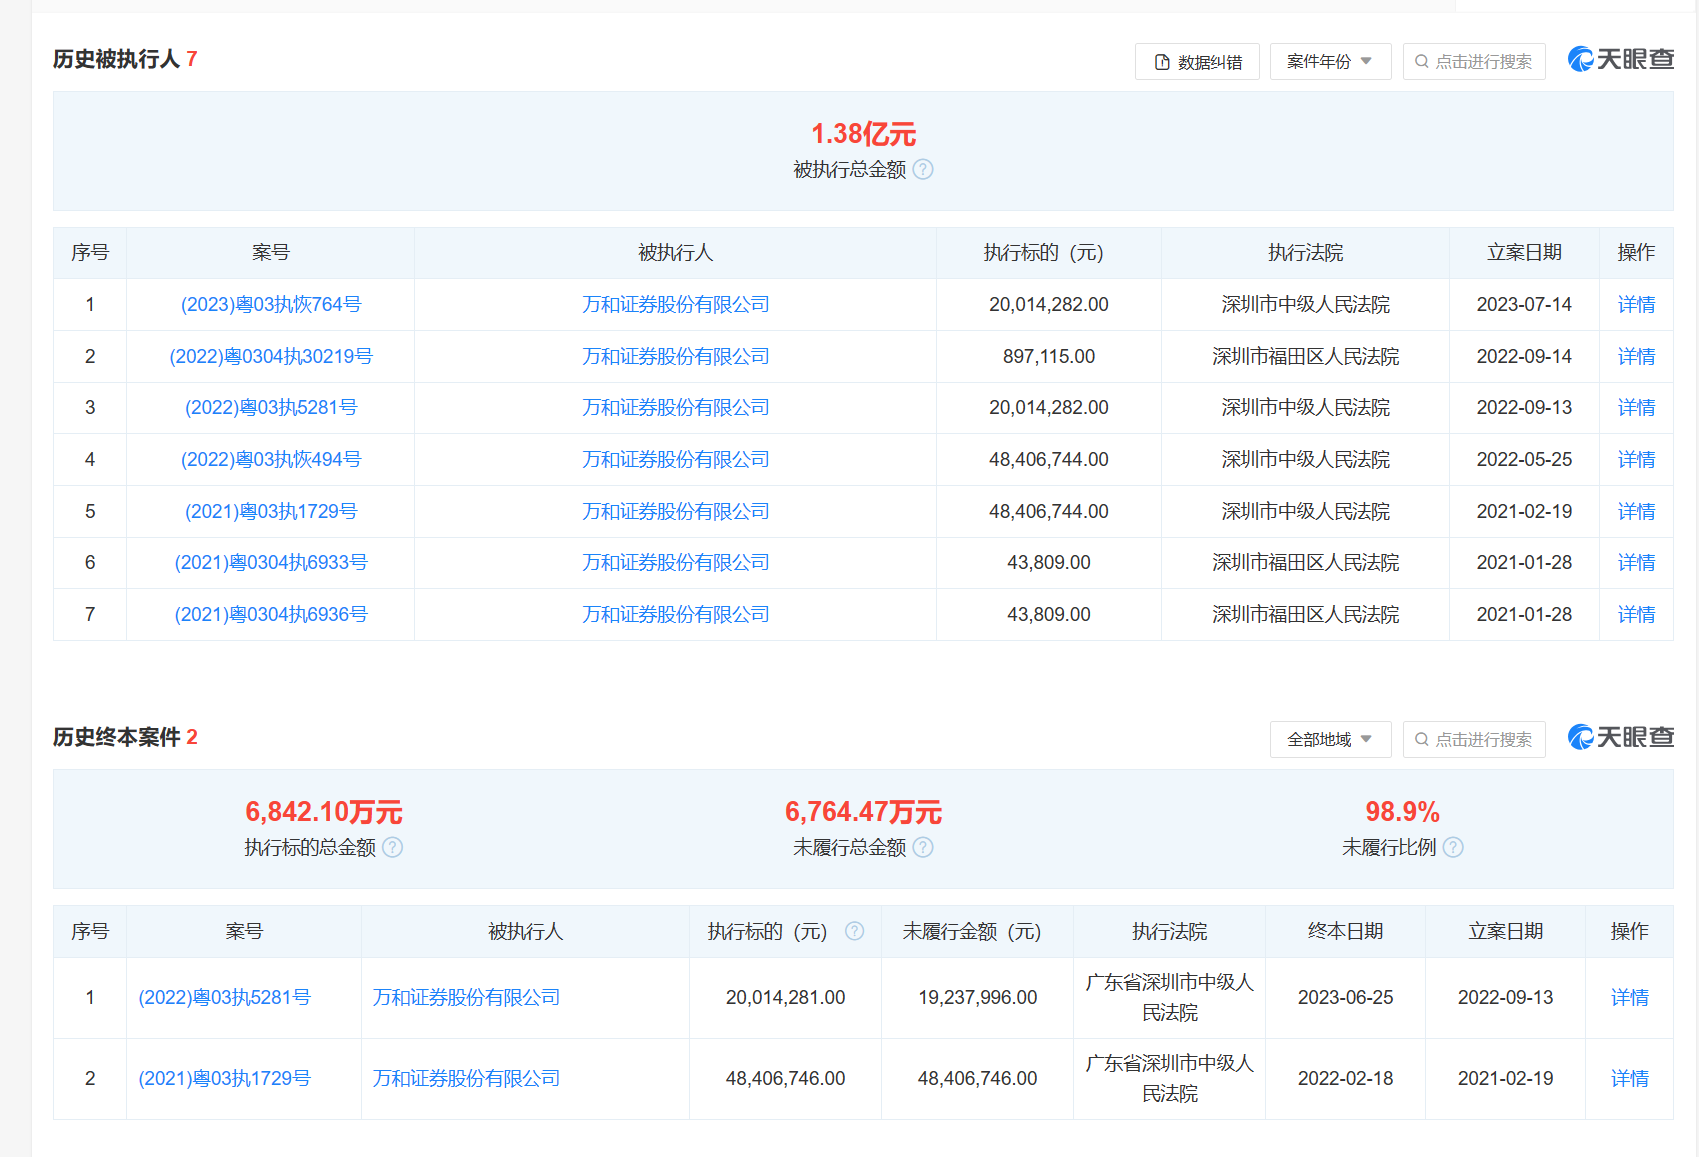Click the help icon in 执行标的 column header

(854, 932)
